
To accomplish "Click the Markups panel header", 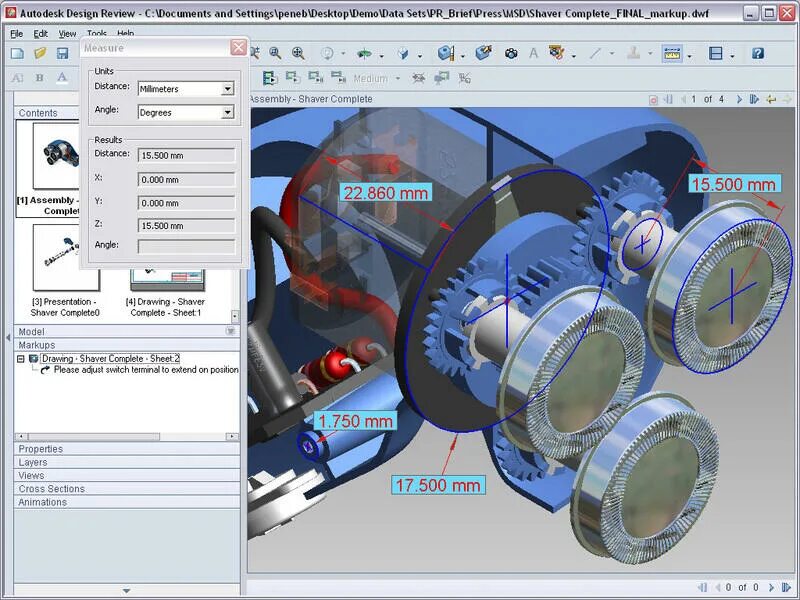I will tap(127, 345).
